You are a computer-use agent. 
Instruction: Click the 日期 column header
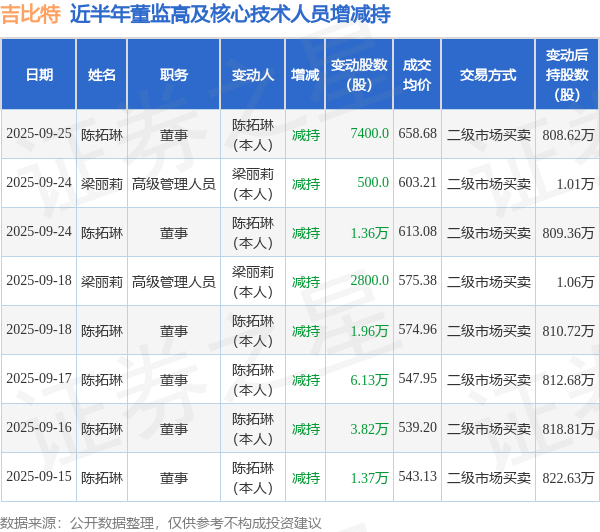(39, 75)
